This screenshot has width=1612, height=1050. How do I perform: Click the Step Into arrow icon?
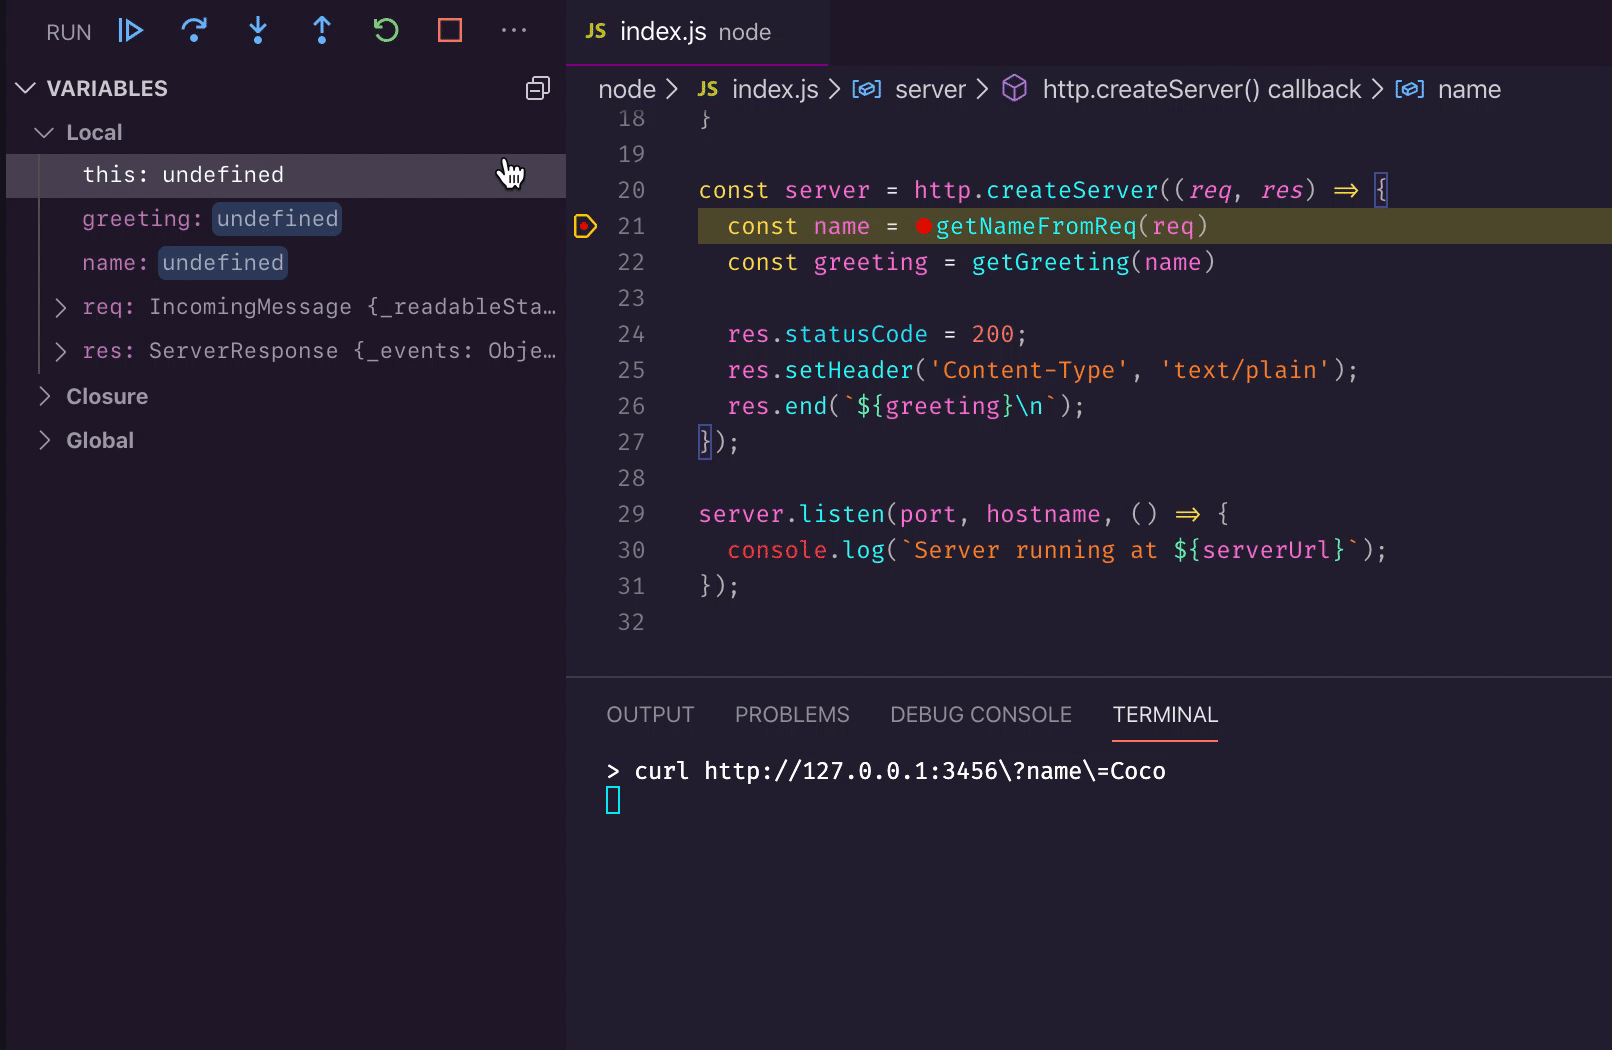point(258,31)
